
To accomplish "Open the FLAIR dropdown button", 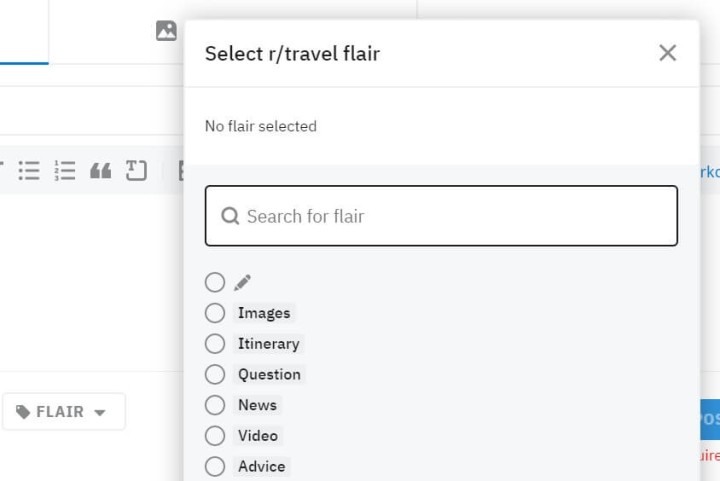I will point(63,412).
